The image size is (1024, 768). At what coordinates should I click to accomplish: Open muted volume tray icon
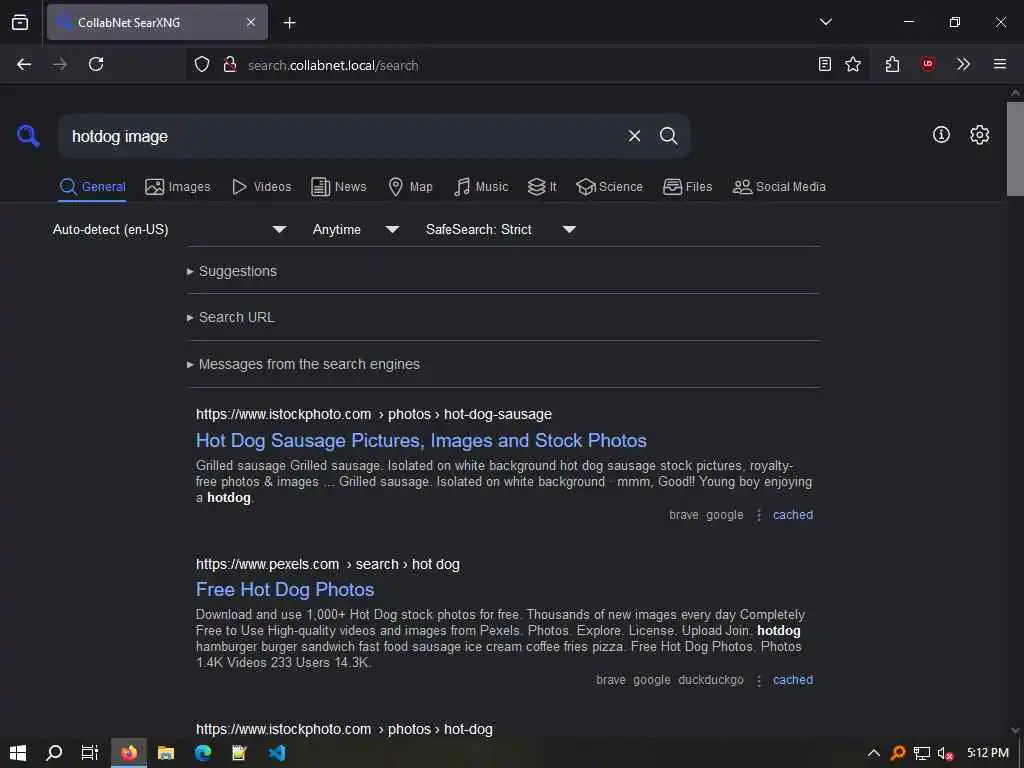coord(945,753)
